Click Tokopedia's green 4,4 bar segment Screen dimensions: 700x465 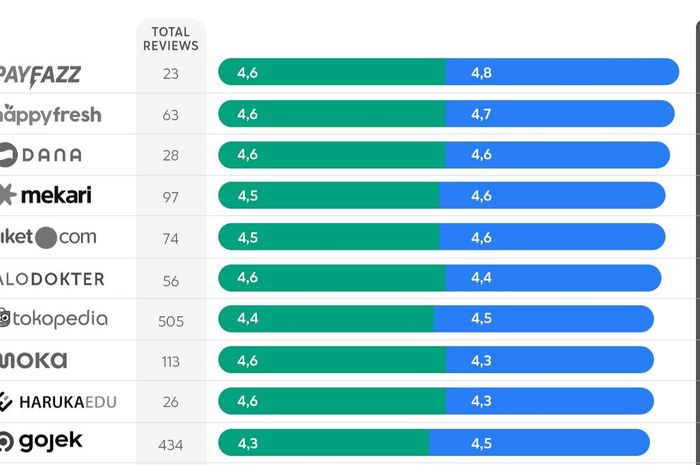click(x=326, y=319)
